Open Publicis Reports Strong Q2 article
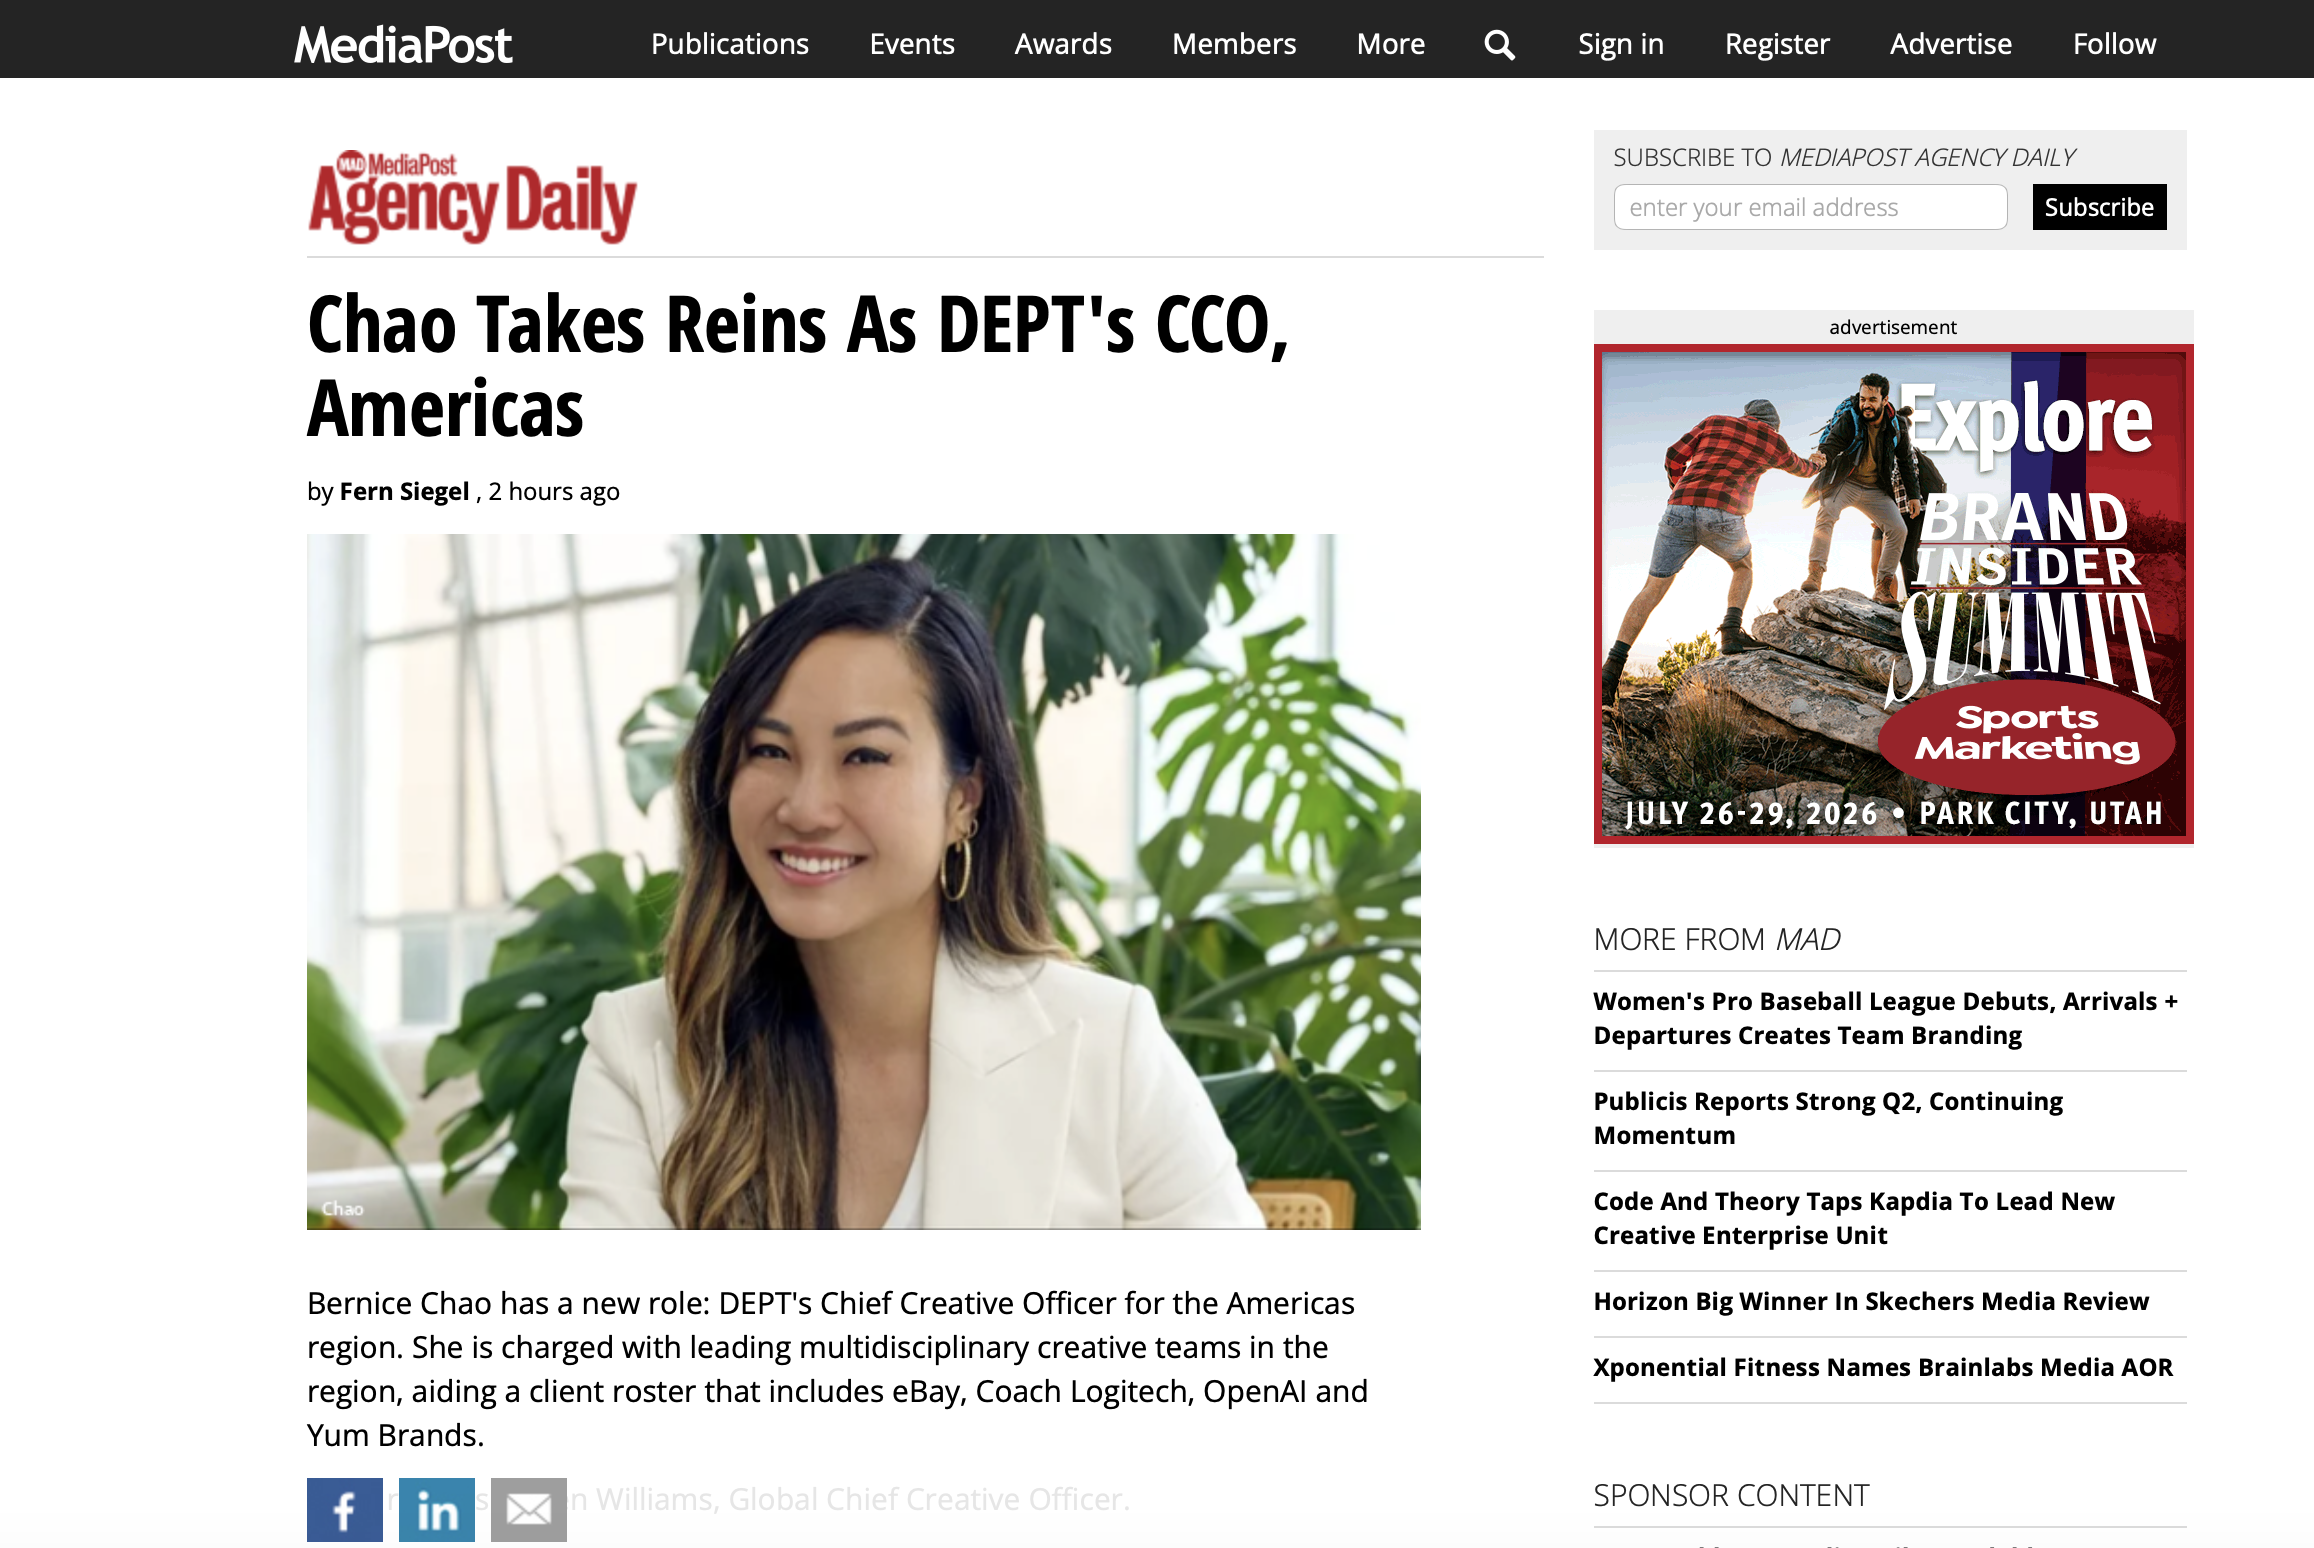This screenshot has width=2314, height=1548. (x=1828, y=1118)
